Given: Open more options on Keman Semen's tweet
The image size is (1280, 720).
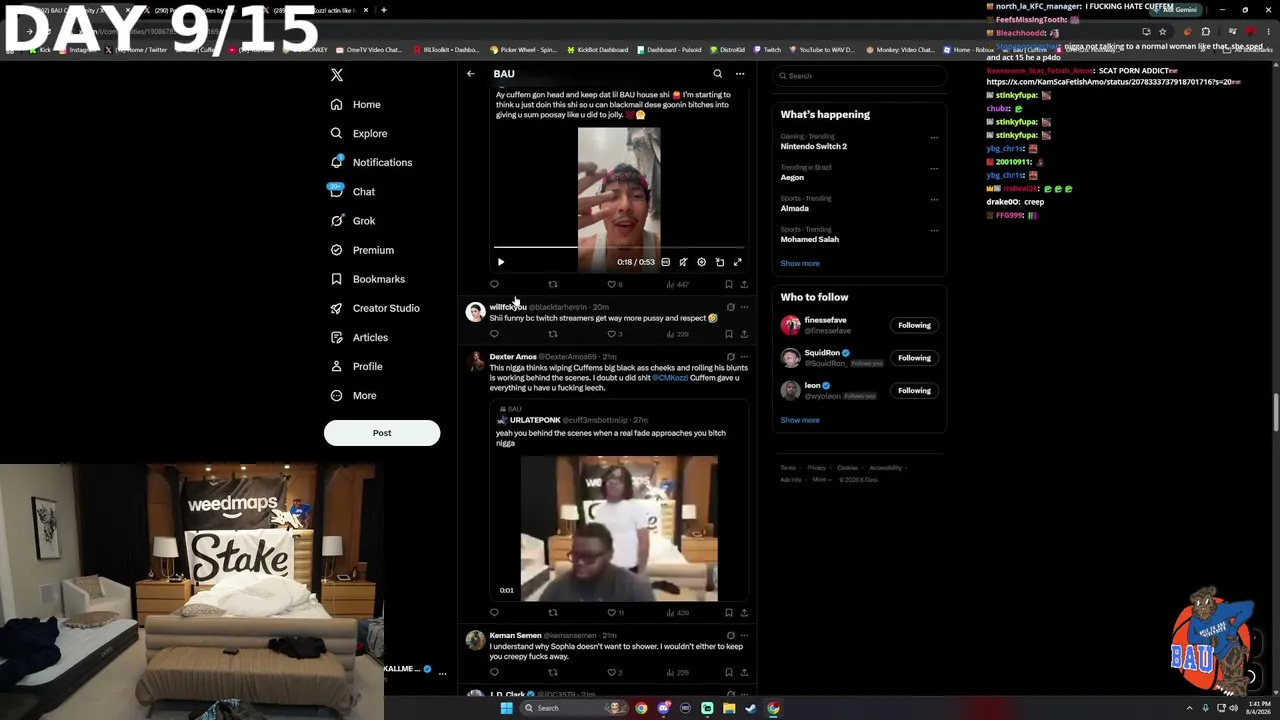Looking at the screenshot, I should pyautogui.click(x=743, y=635).
